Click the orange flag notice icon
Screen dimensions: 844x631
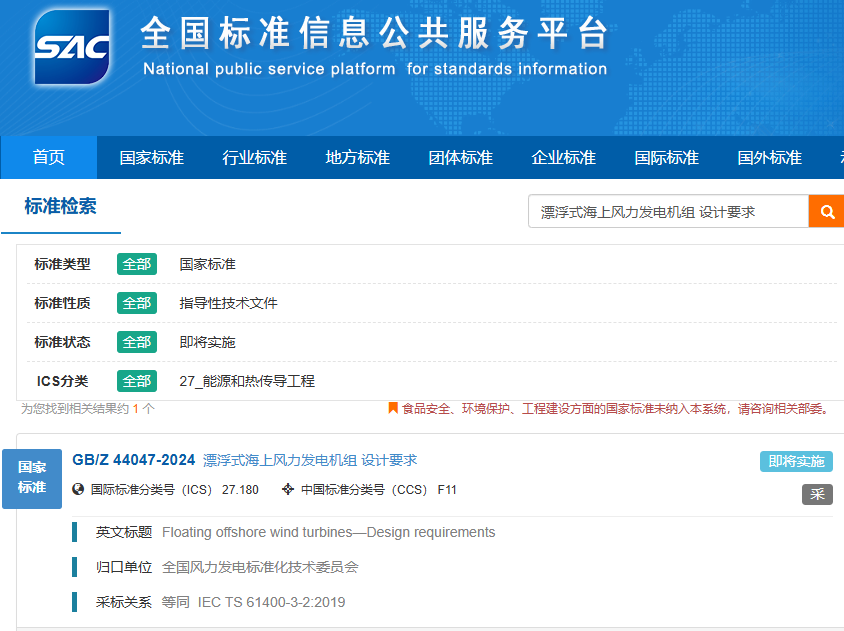pyautogui.click(x=393, y=408)
